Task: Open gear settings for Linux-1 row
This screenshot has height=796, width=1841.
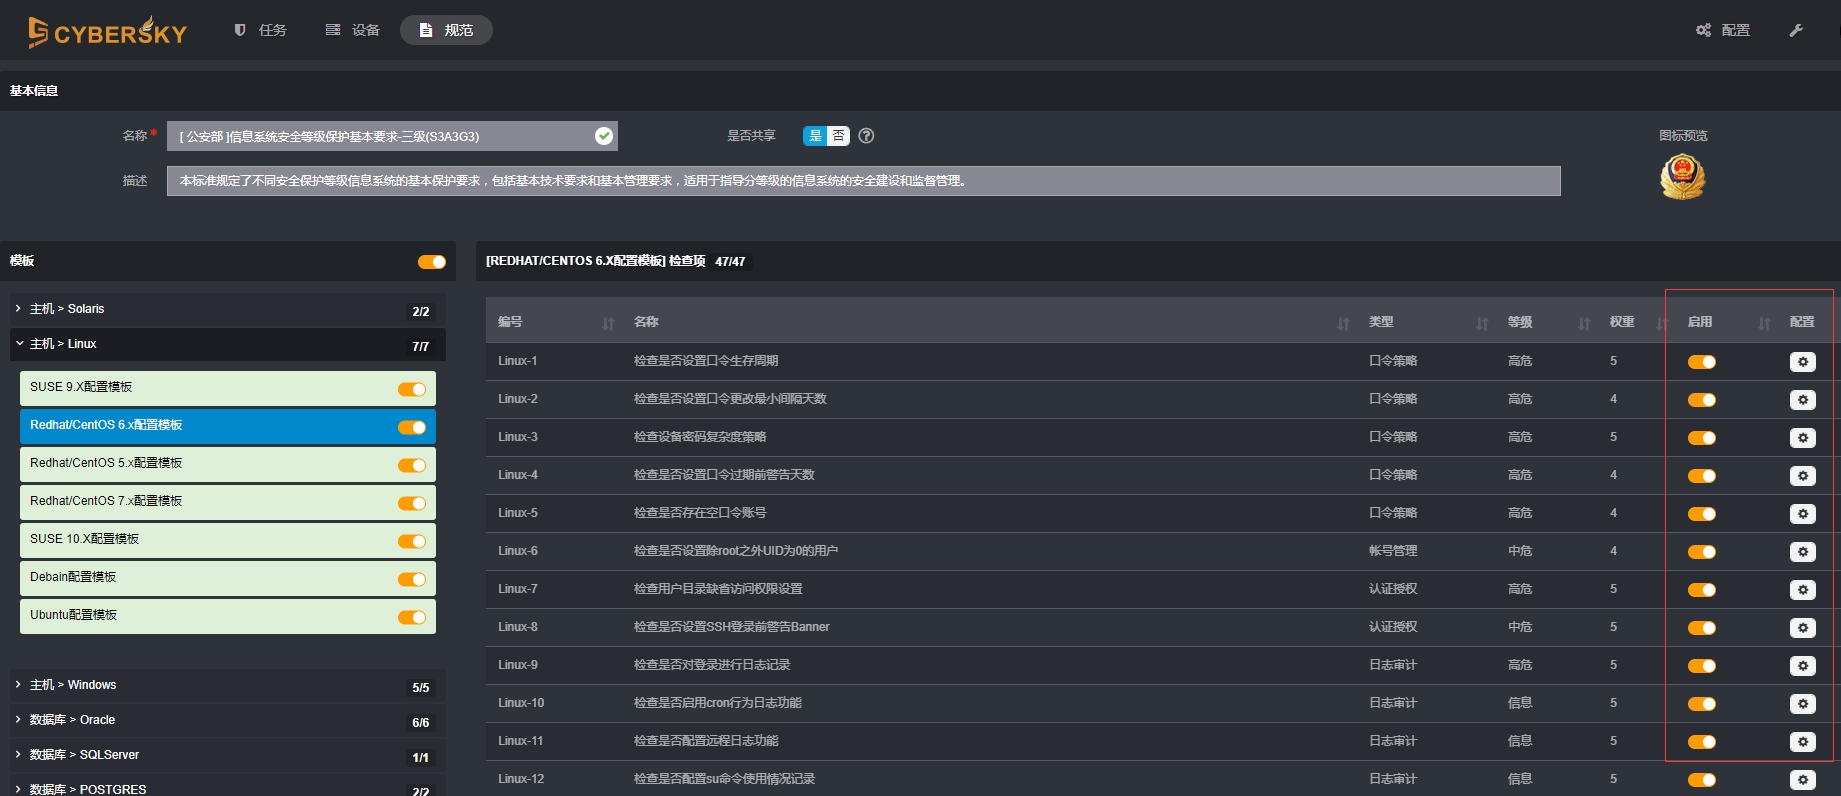Action: point(1802,362)
